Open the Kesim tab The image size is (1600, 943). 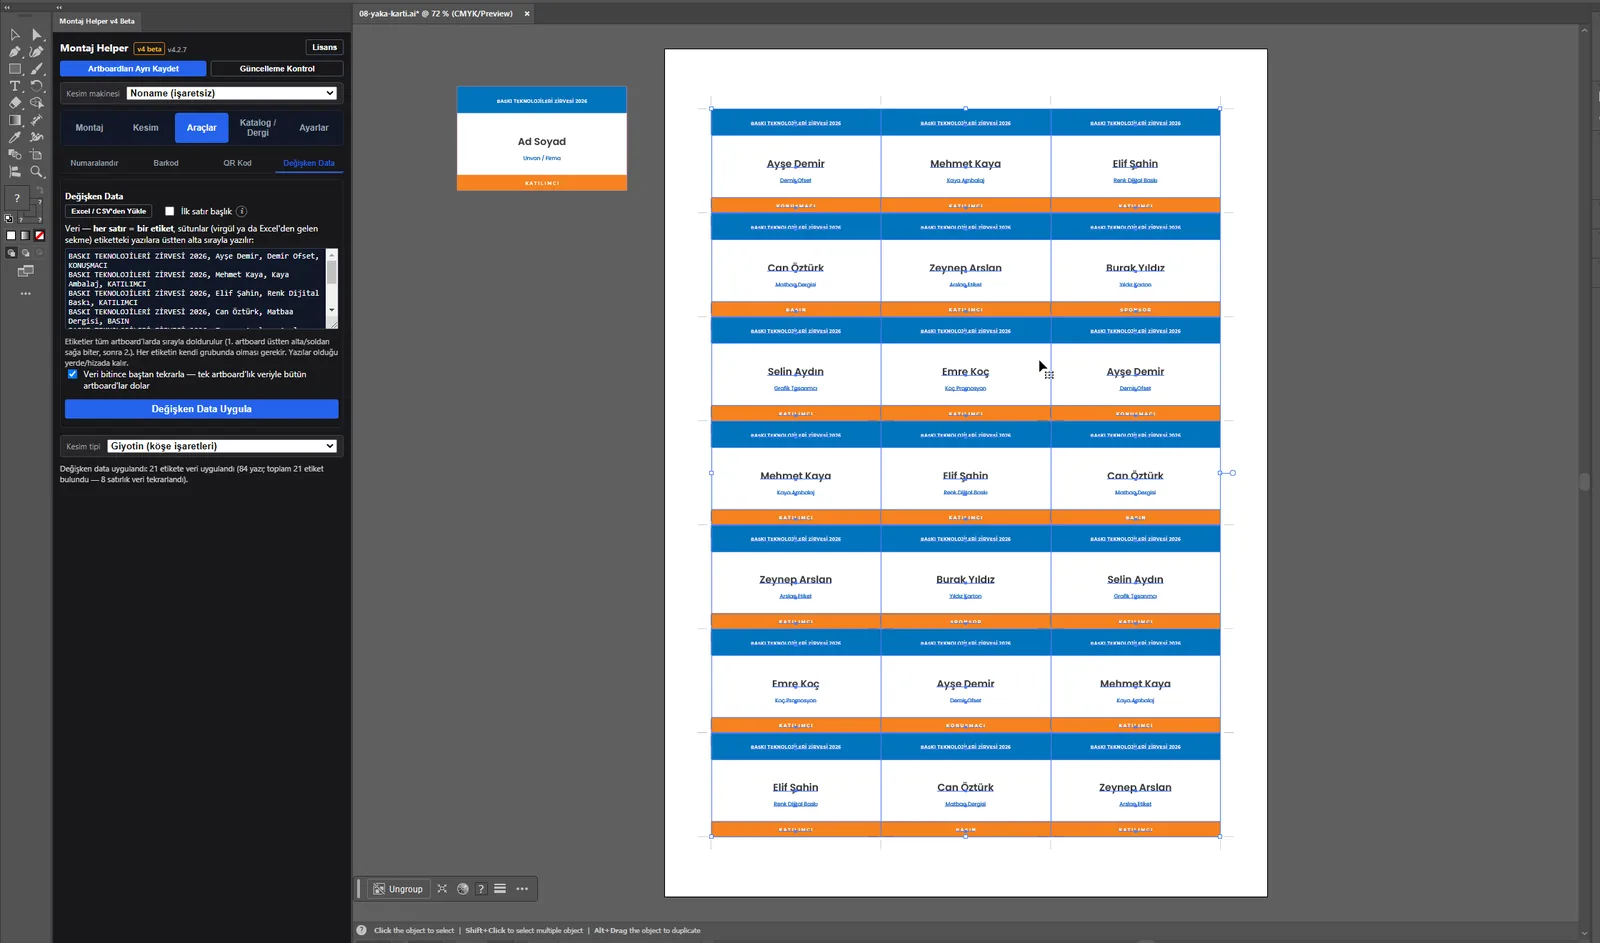(146, 128)
